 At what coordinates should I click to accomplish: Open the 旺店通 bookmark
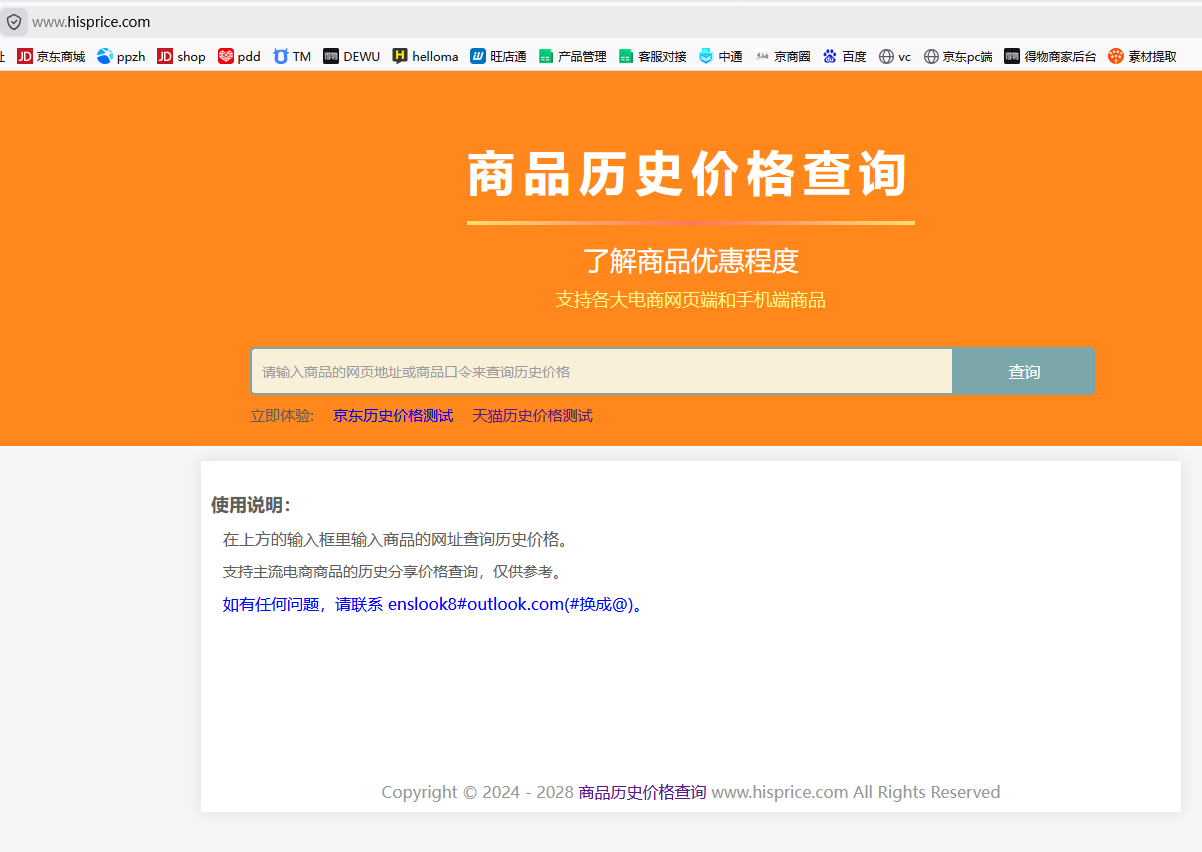click(x=498, y=57)
